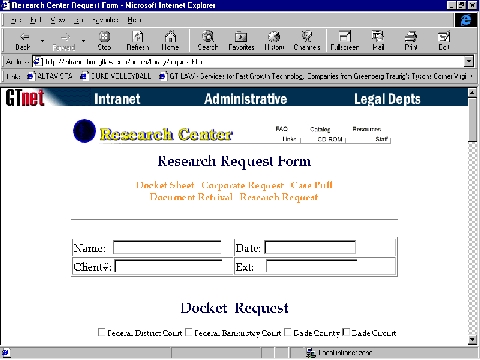Viewport: 480px width, 360px height.
Task: Click the page icon in the Address bar
Action: (x=37, y=61)
